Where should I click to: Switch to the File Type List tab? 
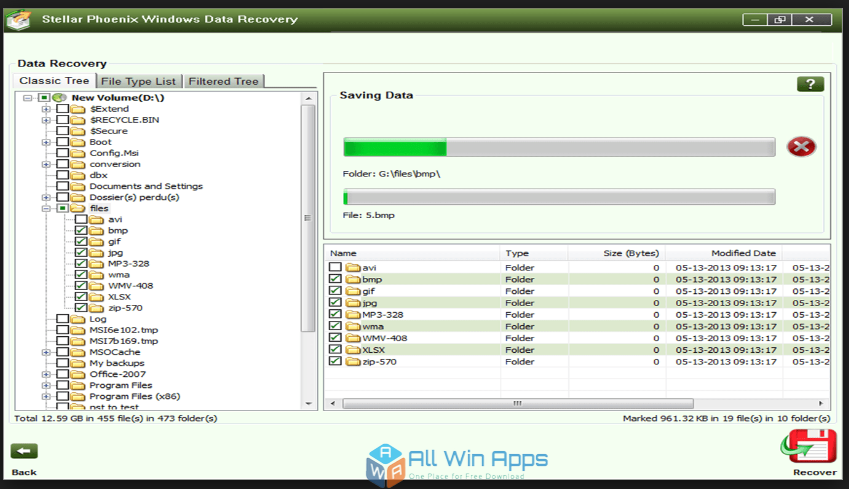click(x=139, y=81)
